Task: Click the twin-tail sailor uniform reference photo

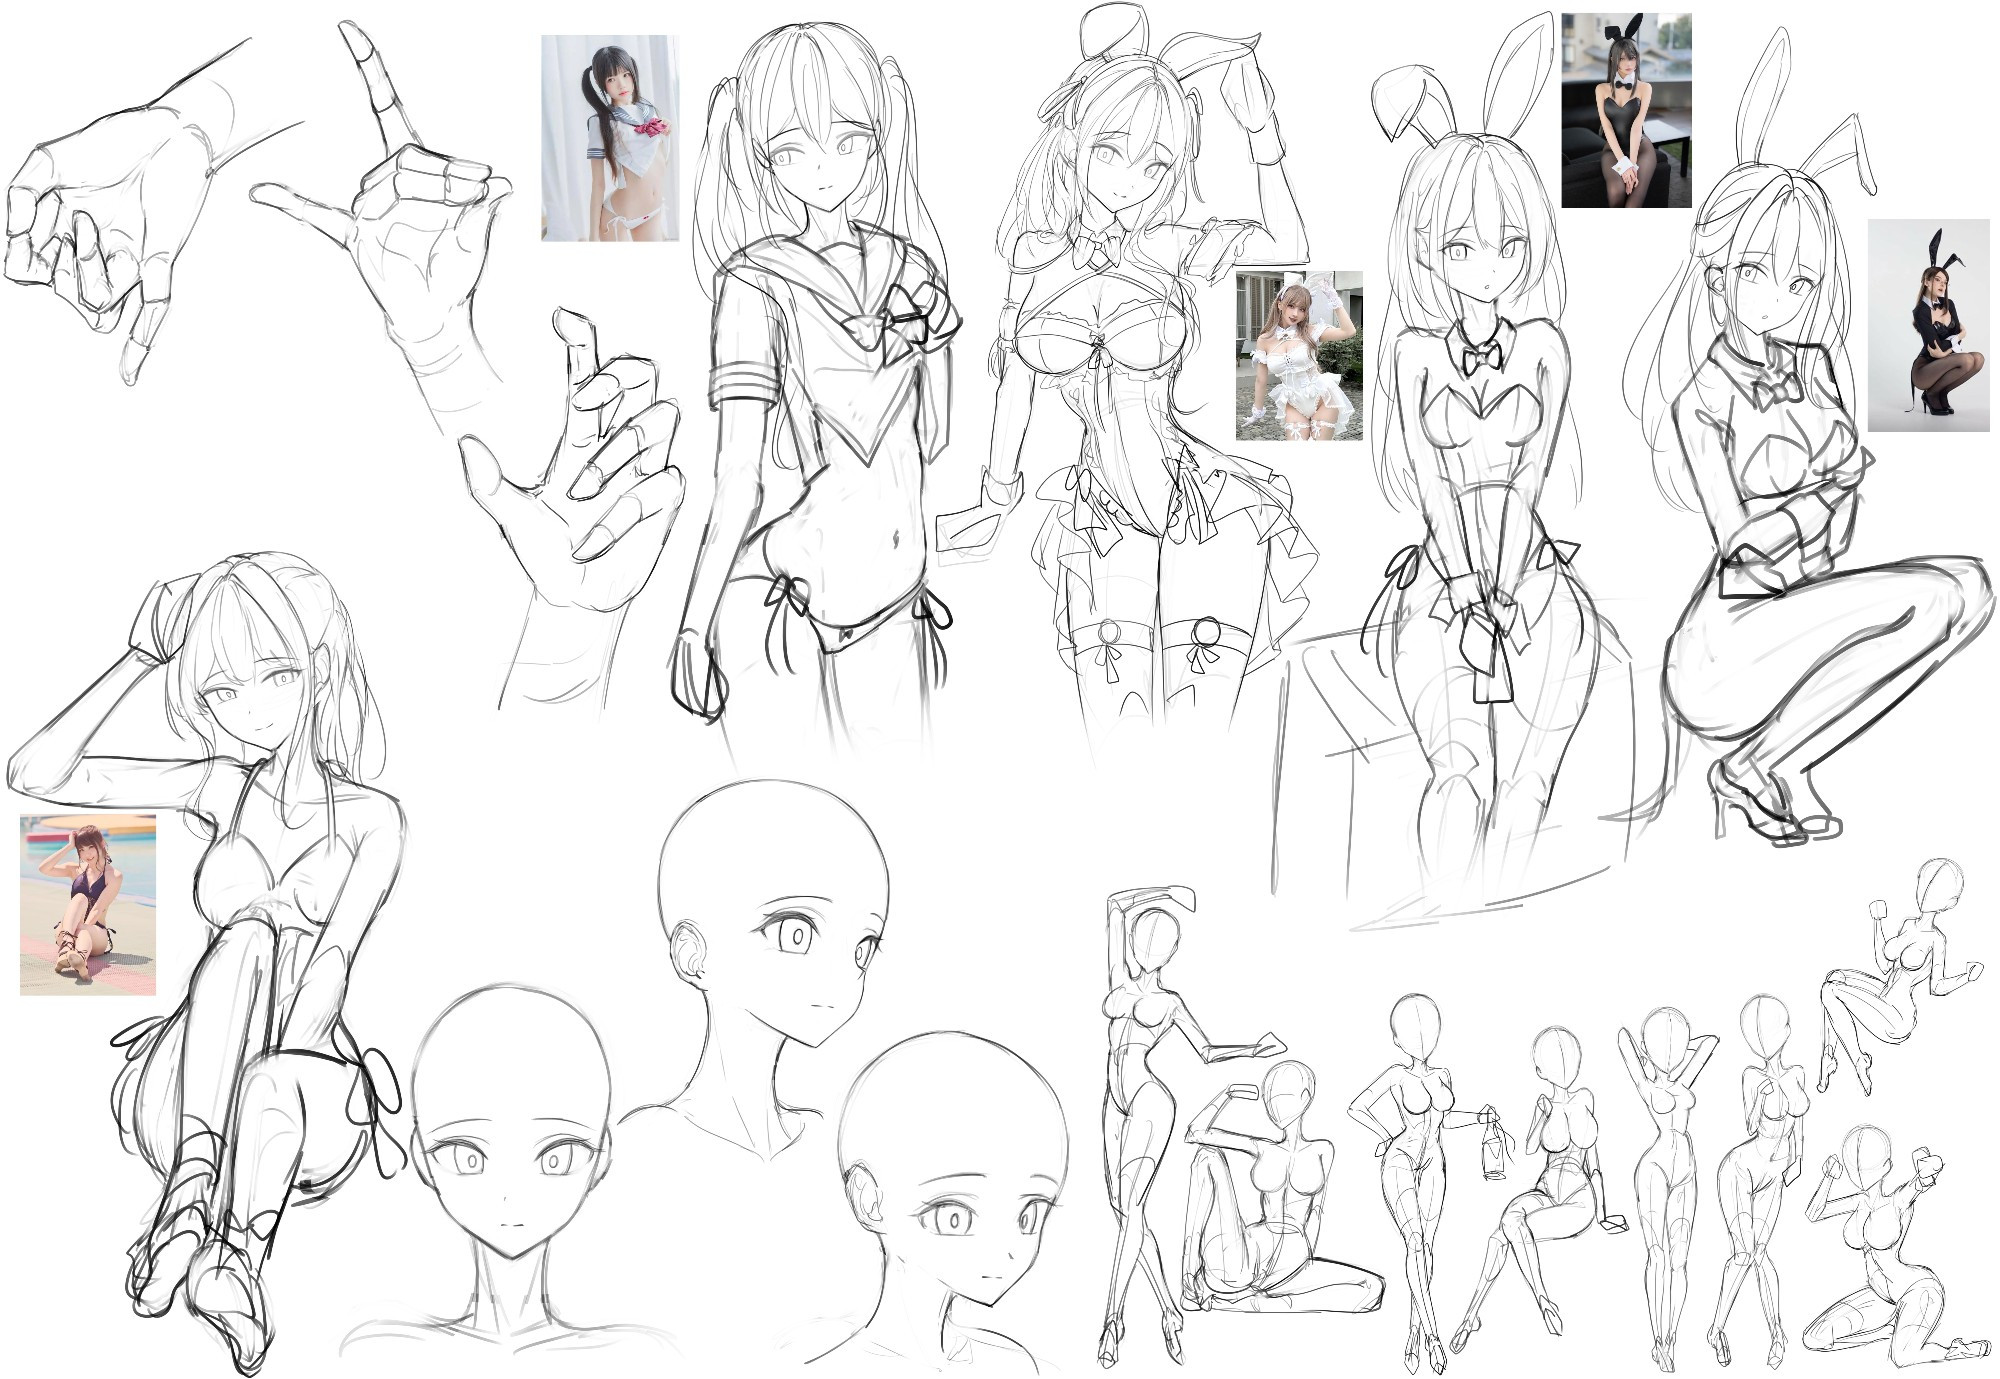Action: (x=610, y=138)
